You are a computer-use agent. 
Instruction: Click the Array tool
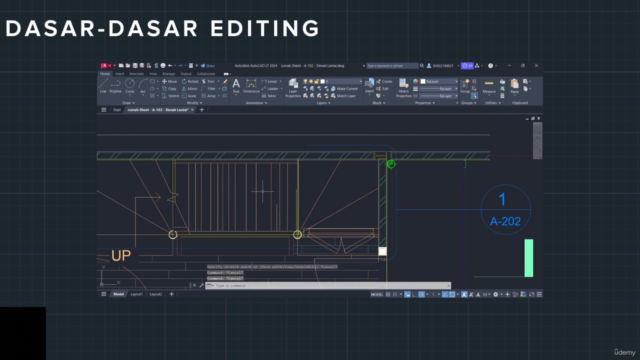[209, 96]
